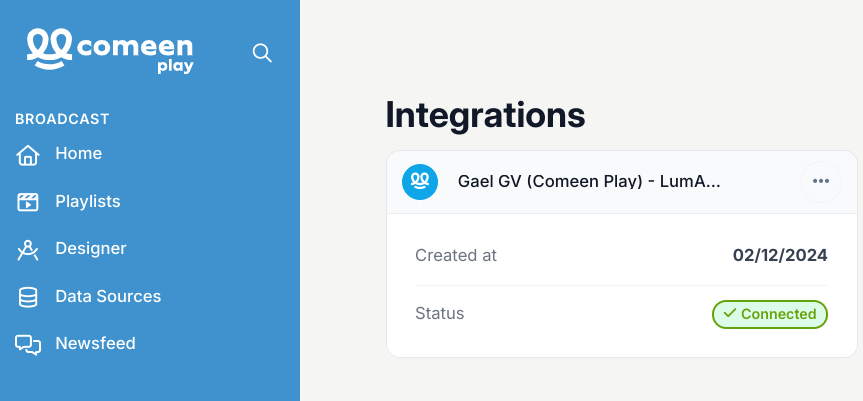Viewport: 863px width, 401px height.
Task: Click the Playlists clapperboard icon
Action: coord(28,202)
